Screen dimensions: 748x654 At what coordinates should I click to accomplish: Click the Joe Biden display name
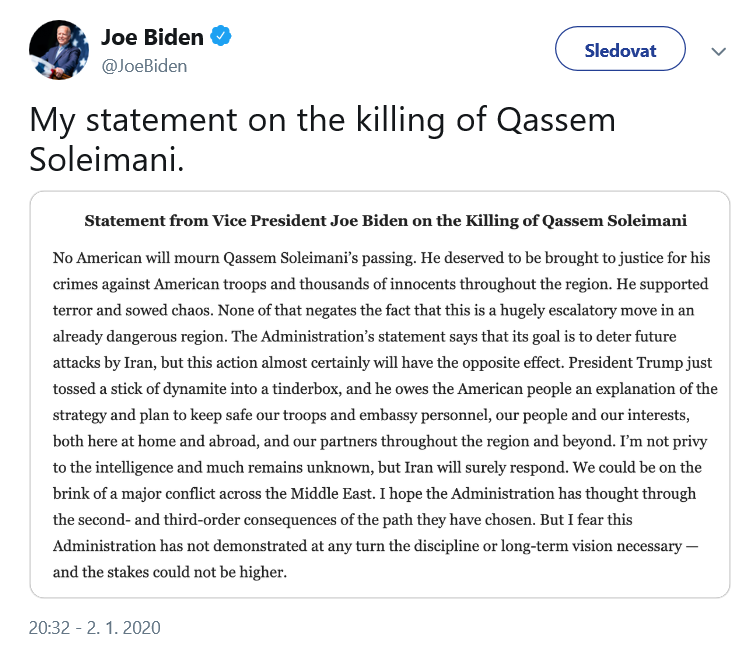click(x=152, y=38)
